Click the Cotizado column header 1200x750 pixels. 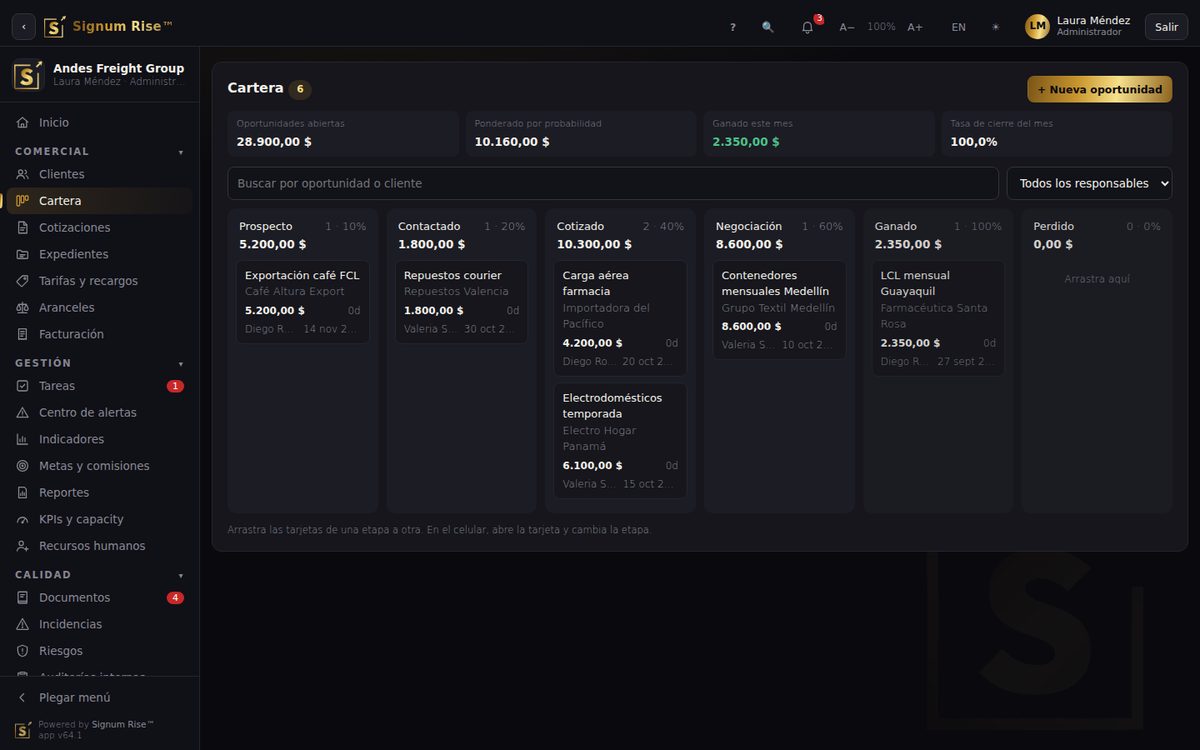pos(620,235)
